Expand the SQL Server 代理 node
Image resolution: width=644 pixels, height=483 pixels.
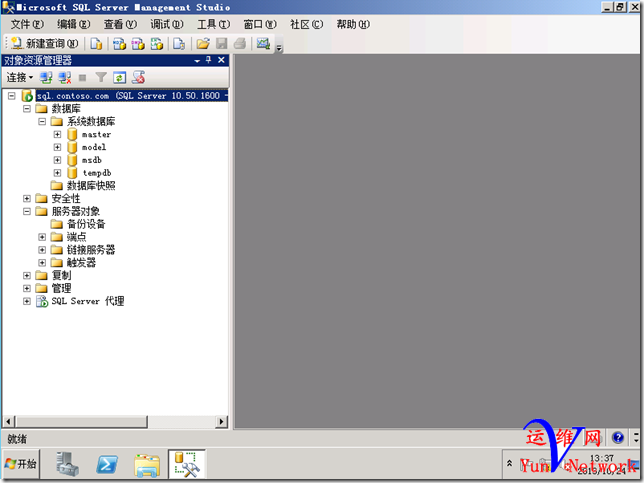point(27,301)
